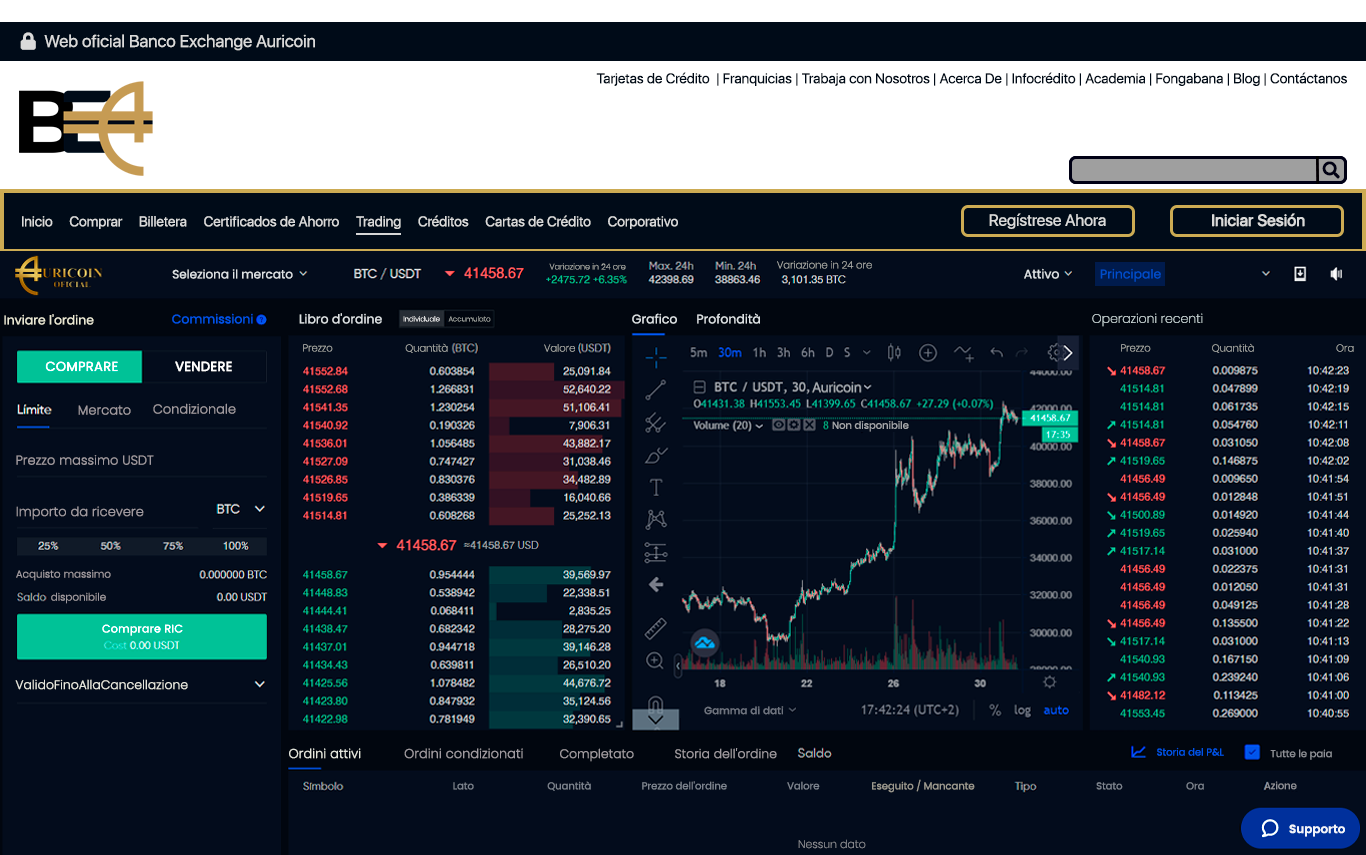This screenshot has width=1366, height=855.
Task: Open the candlestick chart style menu
Action: pyautogui.click(x=894, y=352)
